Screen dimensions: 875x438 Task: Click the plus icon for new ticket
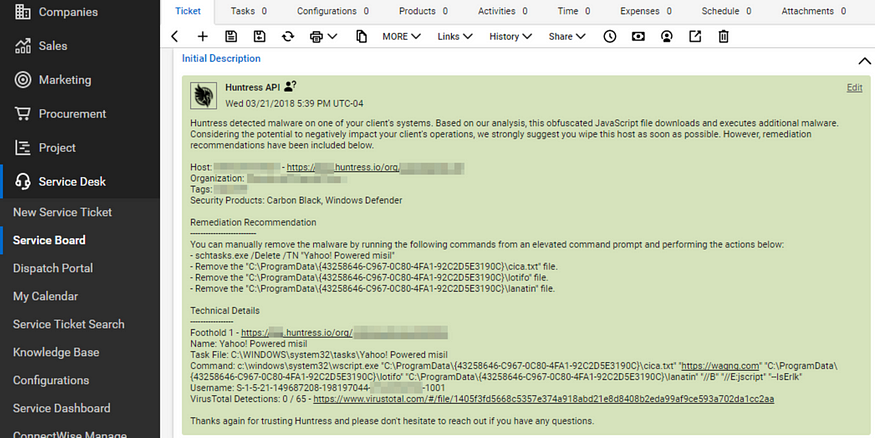point(203,36)
